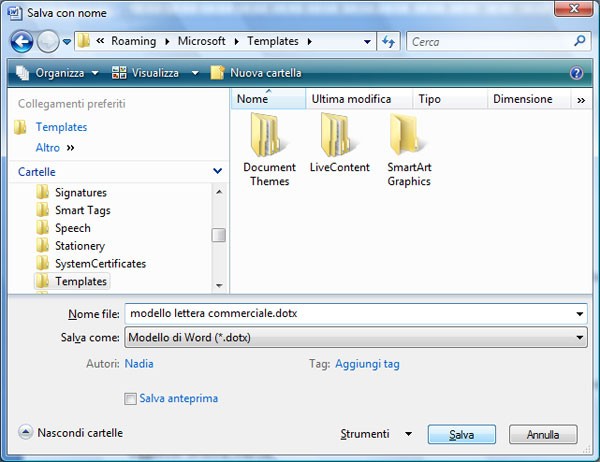Enable the Salva anteprima checkbox

130,399
